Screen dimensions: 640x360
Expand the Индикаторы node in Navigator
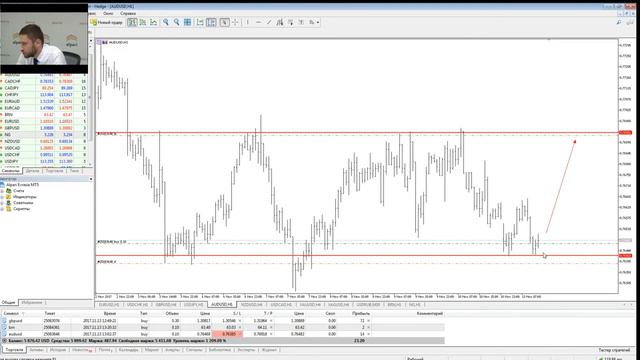coord(2,197)
